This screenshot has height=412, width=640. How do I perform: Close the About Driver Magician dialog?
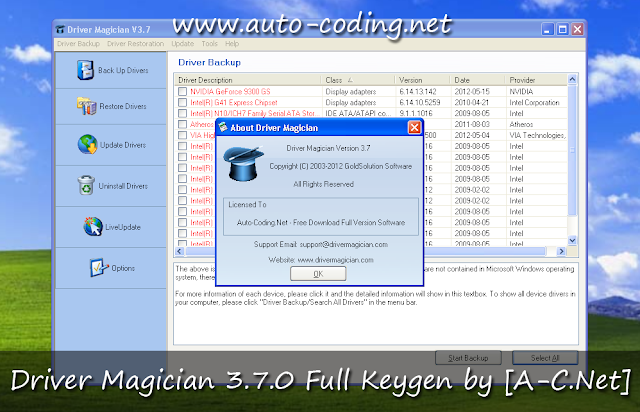414,127
